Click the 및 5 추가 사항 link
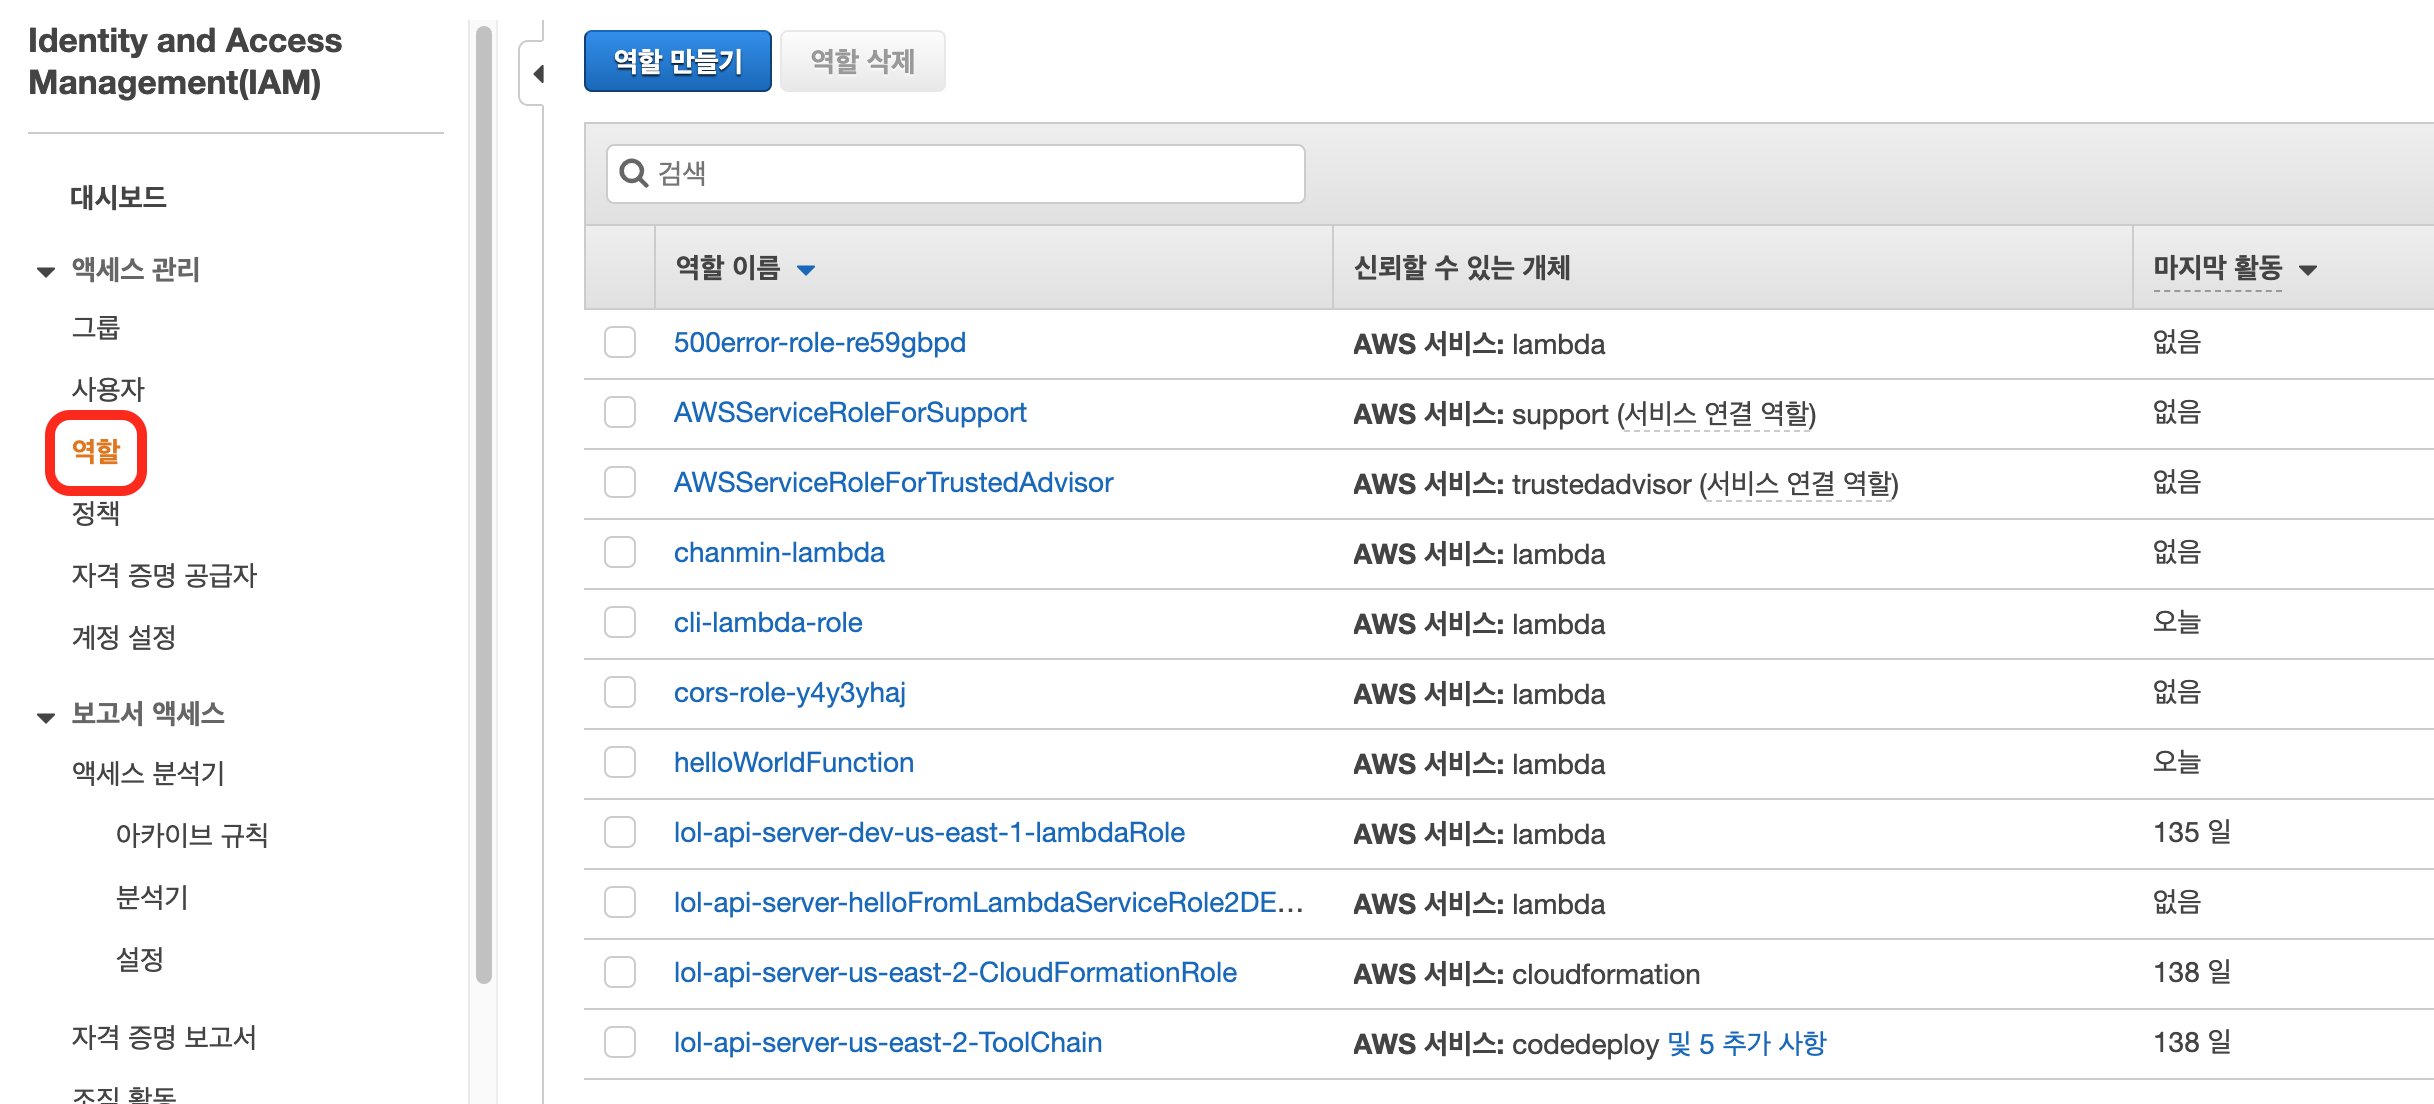Viewport: 2434px width, 1104px height. coord(1746,1043)
